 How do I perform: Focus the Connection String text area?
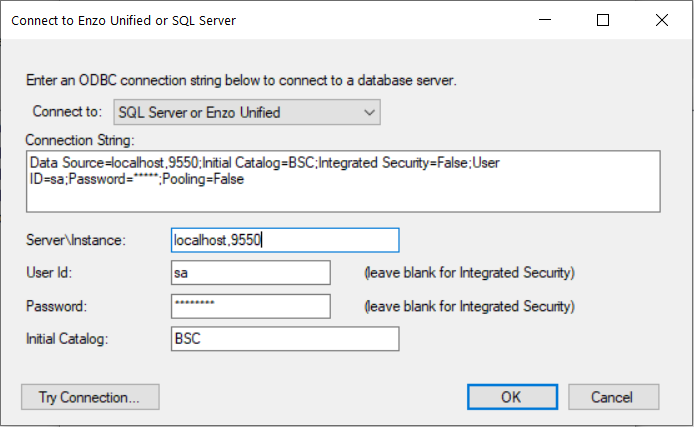tap(343, 181)
